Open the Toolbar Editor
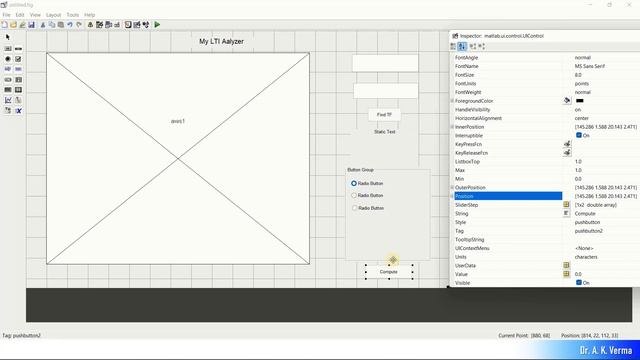640x360 pixels. pos(117,25)
